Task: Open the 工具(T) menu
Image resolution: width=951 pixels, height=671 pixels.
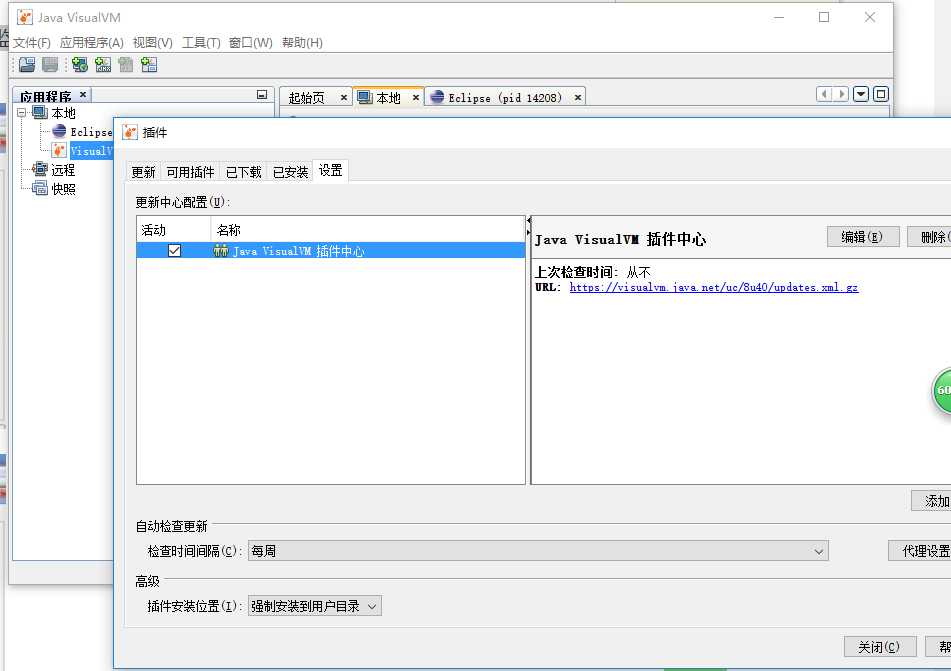Action: [x=201, y=42]
